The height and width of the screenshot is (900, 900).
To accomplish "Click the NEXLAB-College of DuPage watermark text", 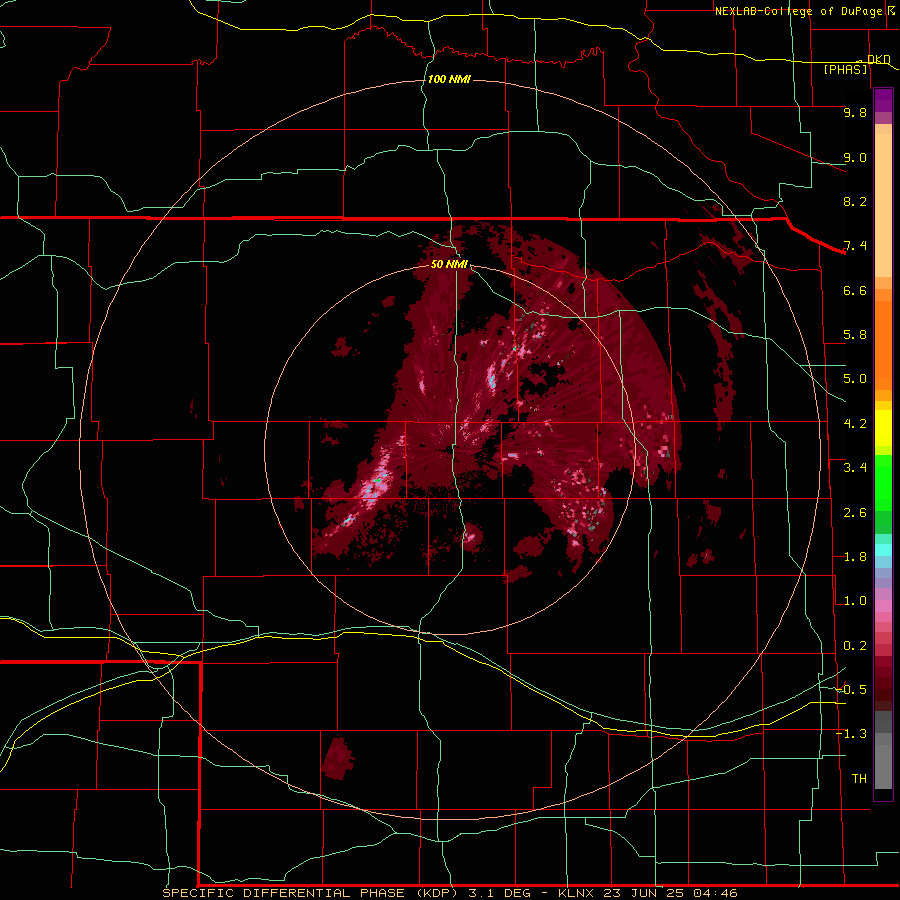I will coord(798,11).
